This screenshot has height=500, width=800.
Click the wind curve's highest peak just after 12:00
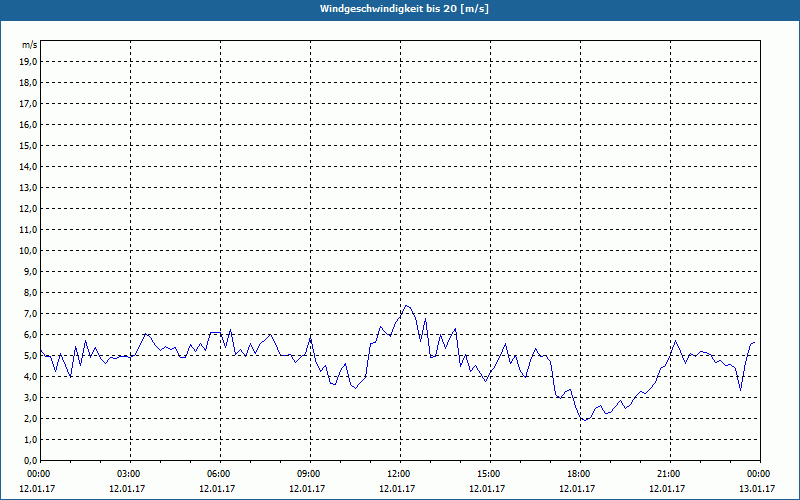point(406,306)
